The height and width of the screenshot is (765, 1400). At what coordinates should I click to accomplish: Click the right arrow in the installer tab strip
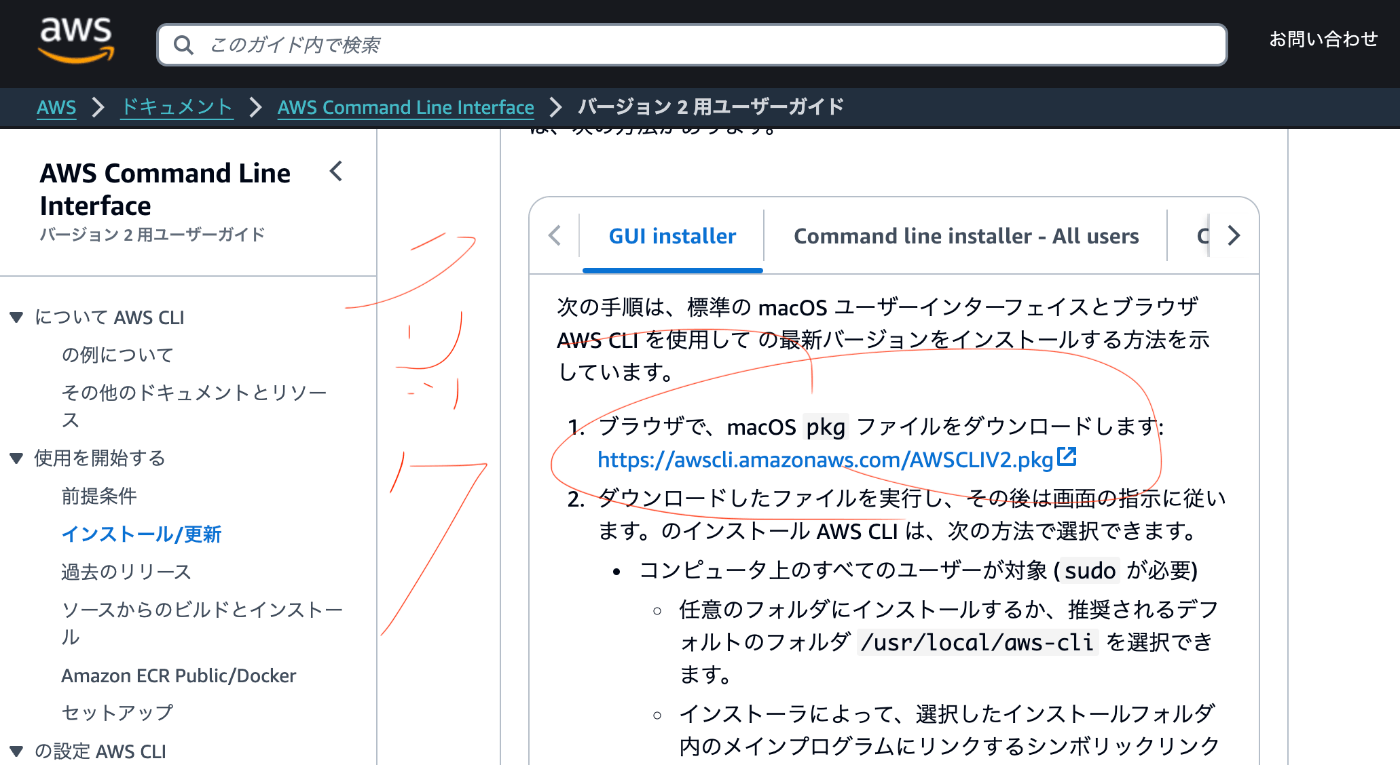pos(1234,235)
